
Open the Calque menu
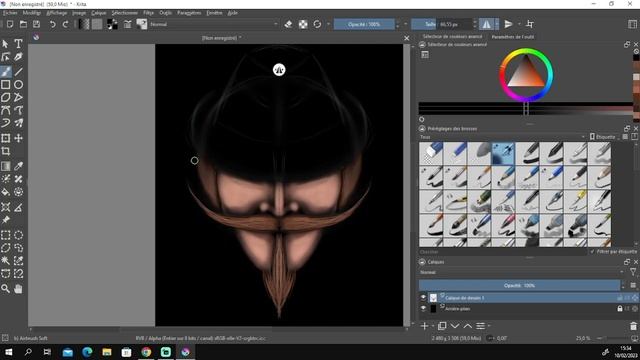click(x=98, y=13)
